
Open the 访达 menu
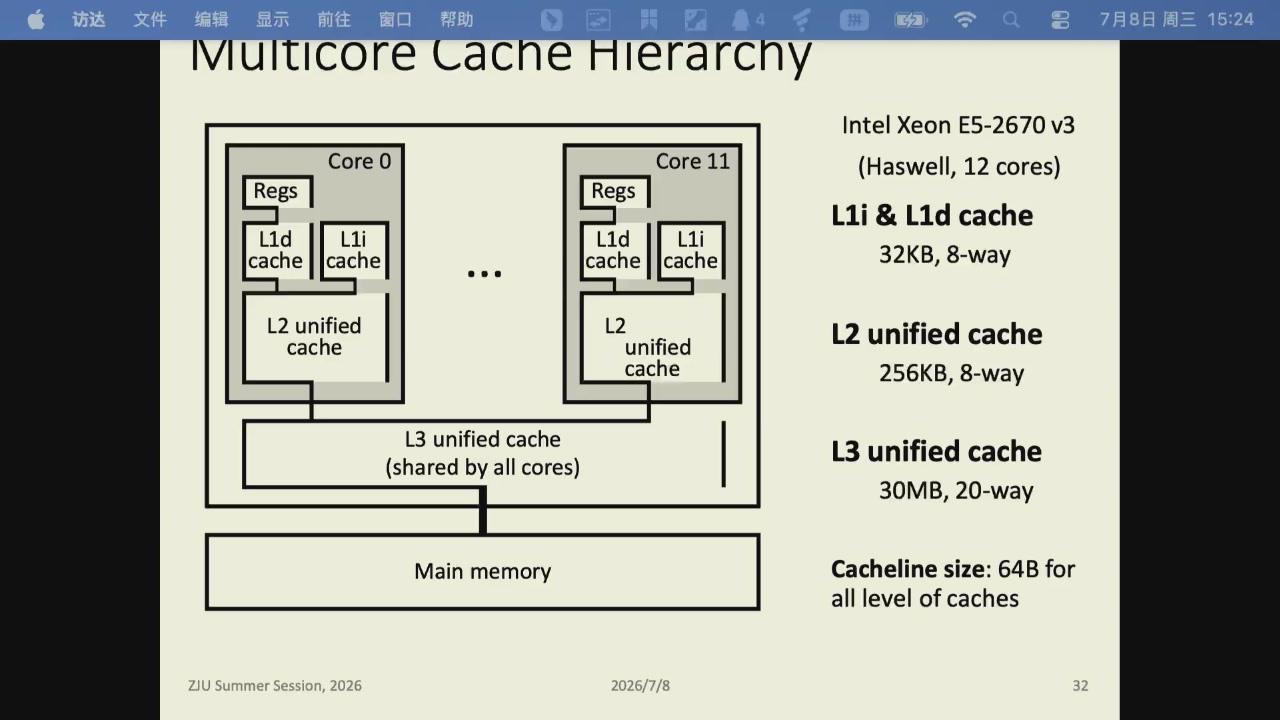point(89,19)
